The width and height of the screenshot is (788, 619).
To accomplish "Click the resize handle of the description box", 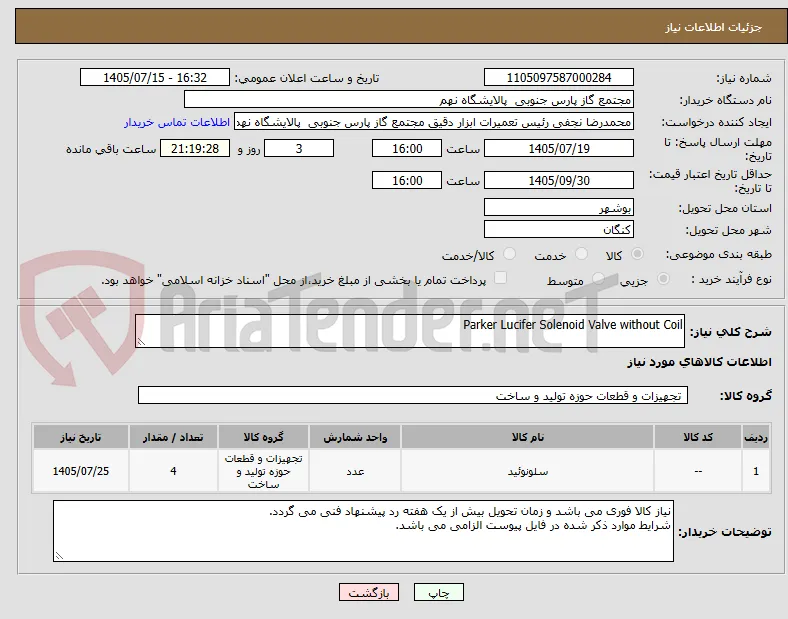I will point(141,342).
